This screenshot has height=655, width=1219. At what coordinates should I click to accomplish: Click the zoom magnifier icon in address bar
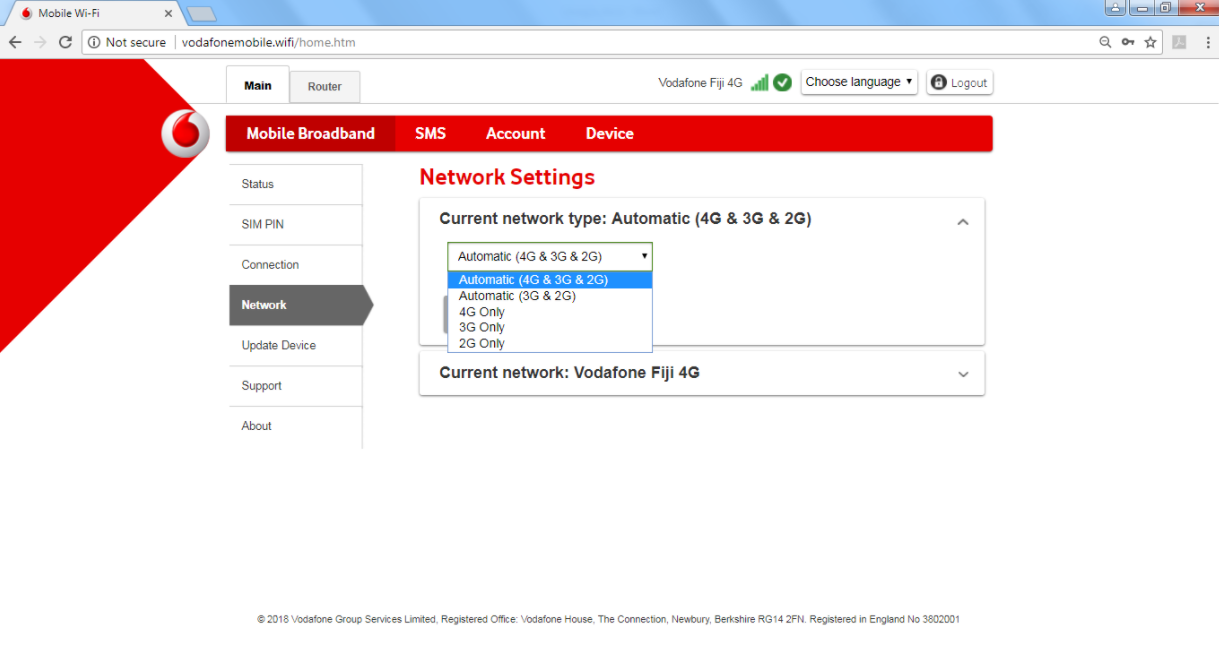coord(1105,42)
